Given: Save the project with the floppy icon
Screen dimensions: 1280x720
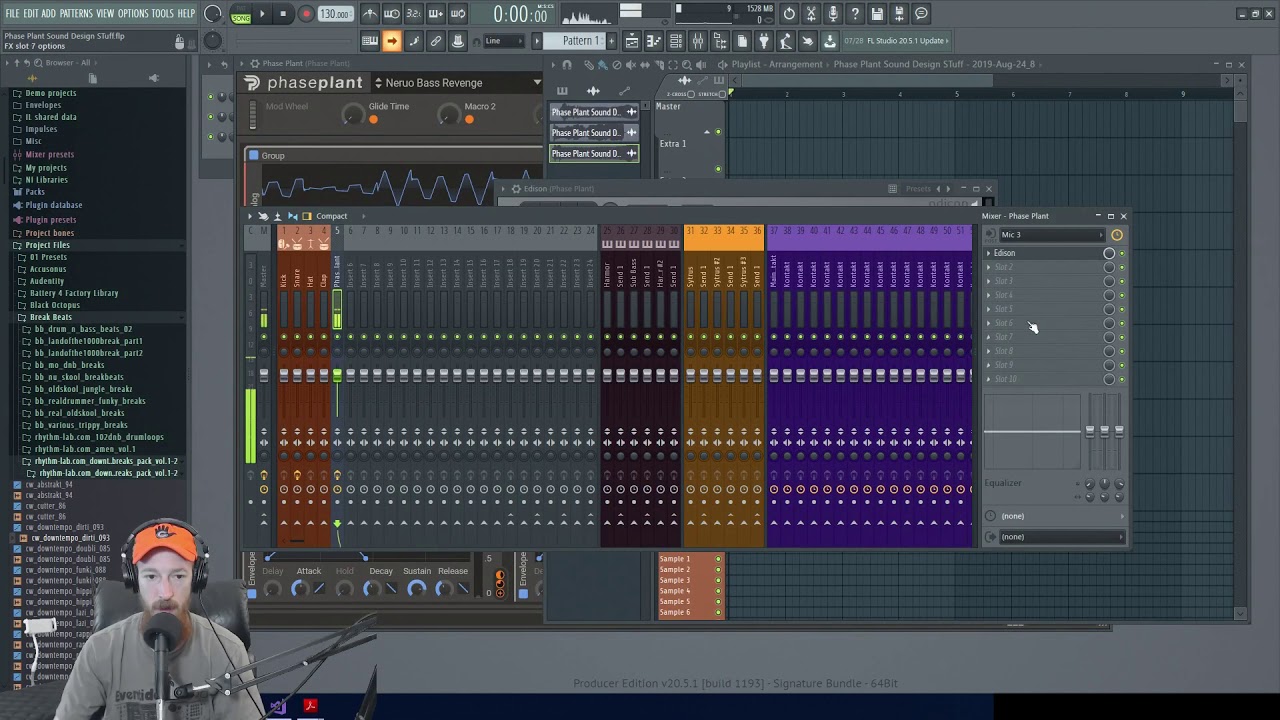Looking at the screenshot, I should pyautogui.click(x=877, y=14).
